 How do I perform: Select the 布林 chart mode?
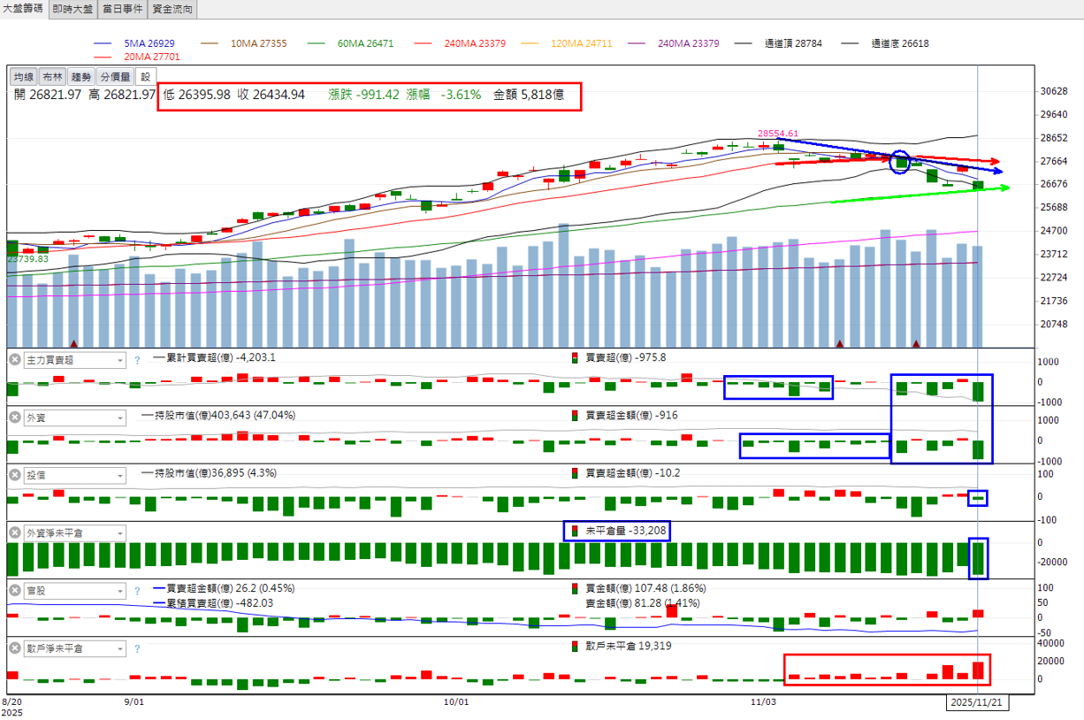[x=53, y=77]
